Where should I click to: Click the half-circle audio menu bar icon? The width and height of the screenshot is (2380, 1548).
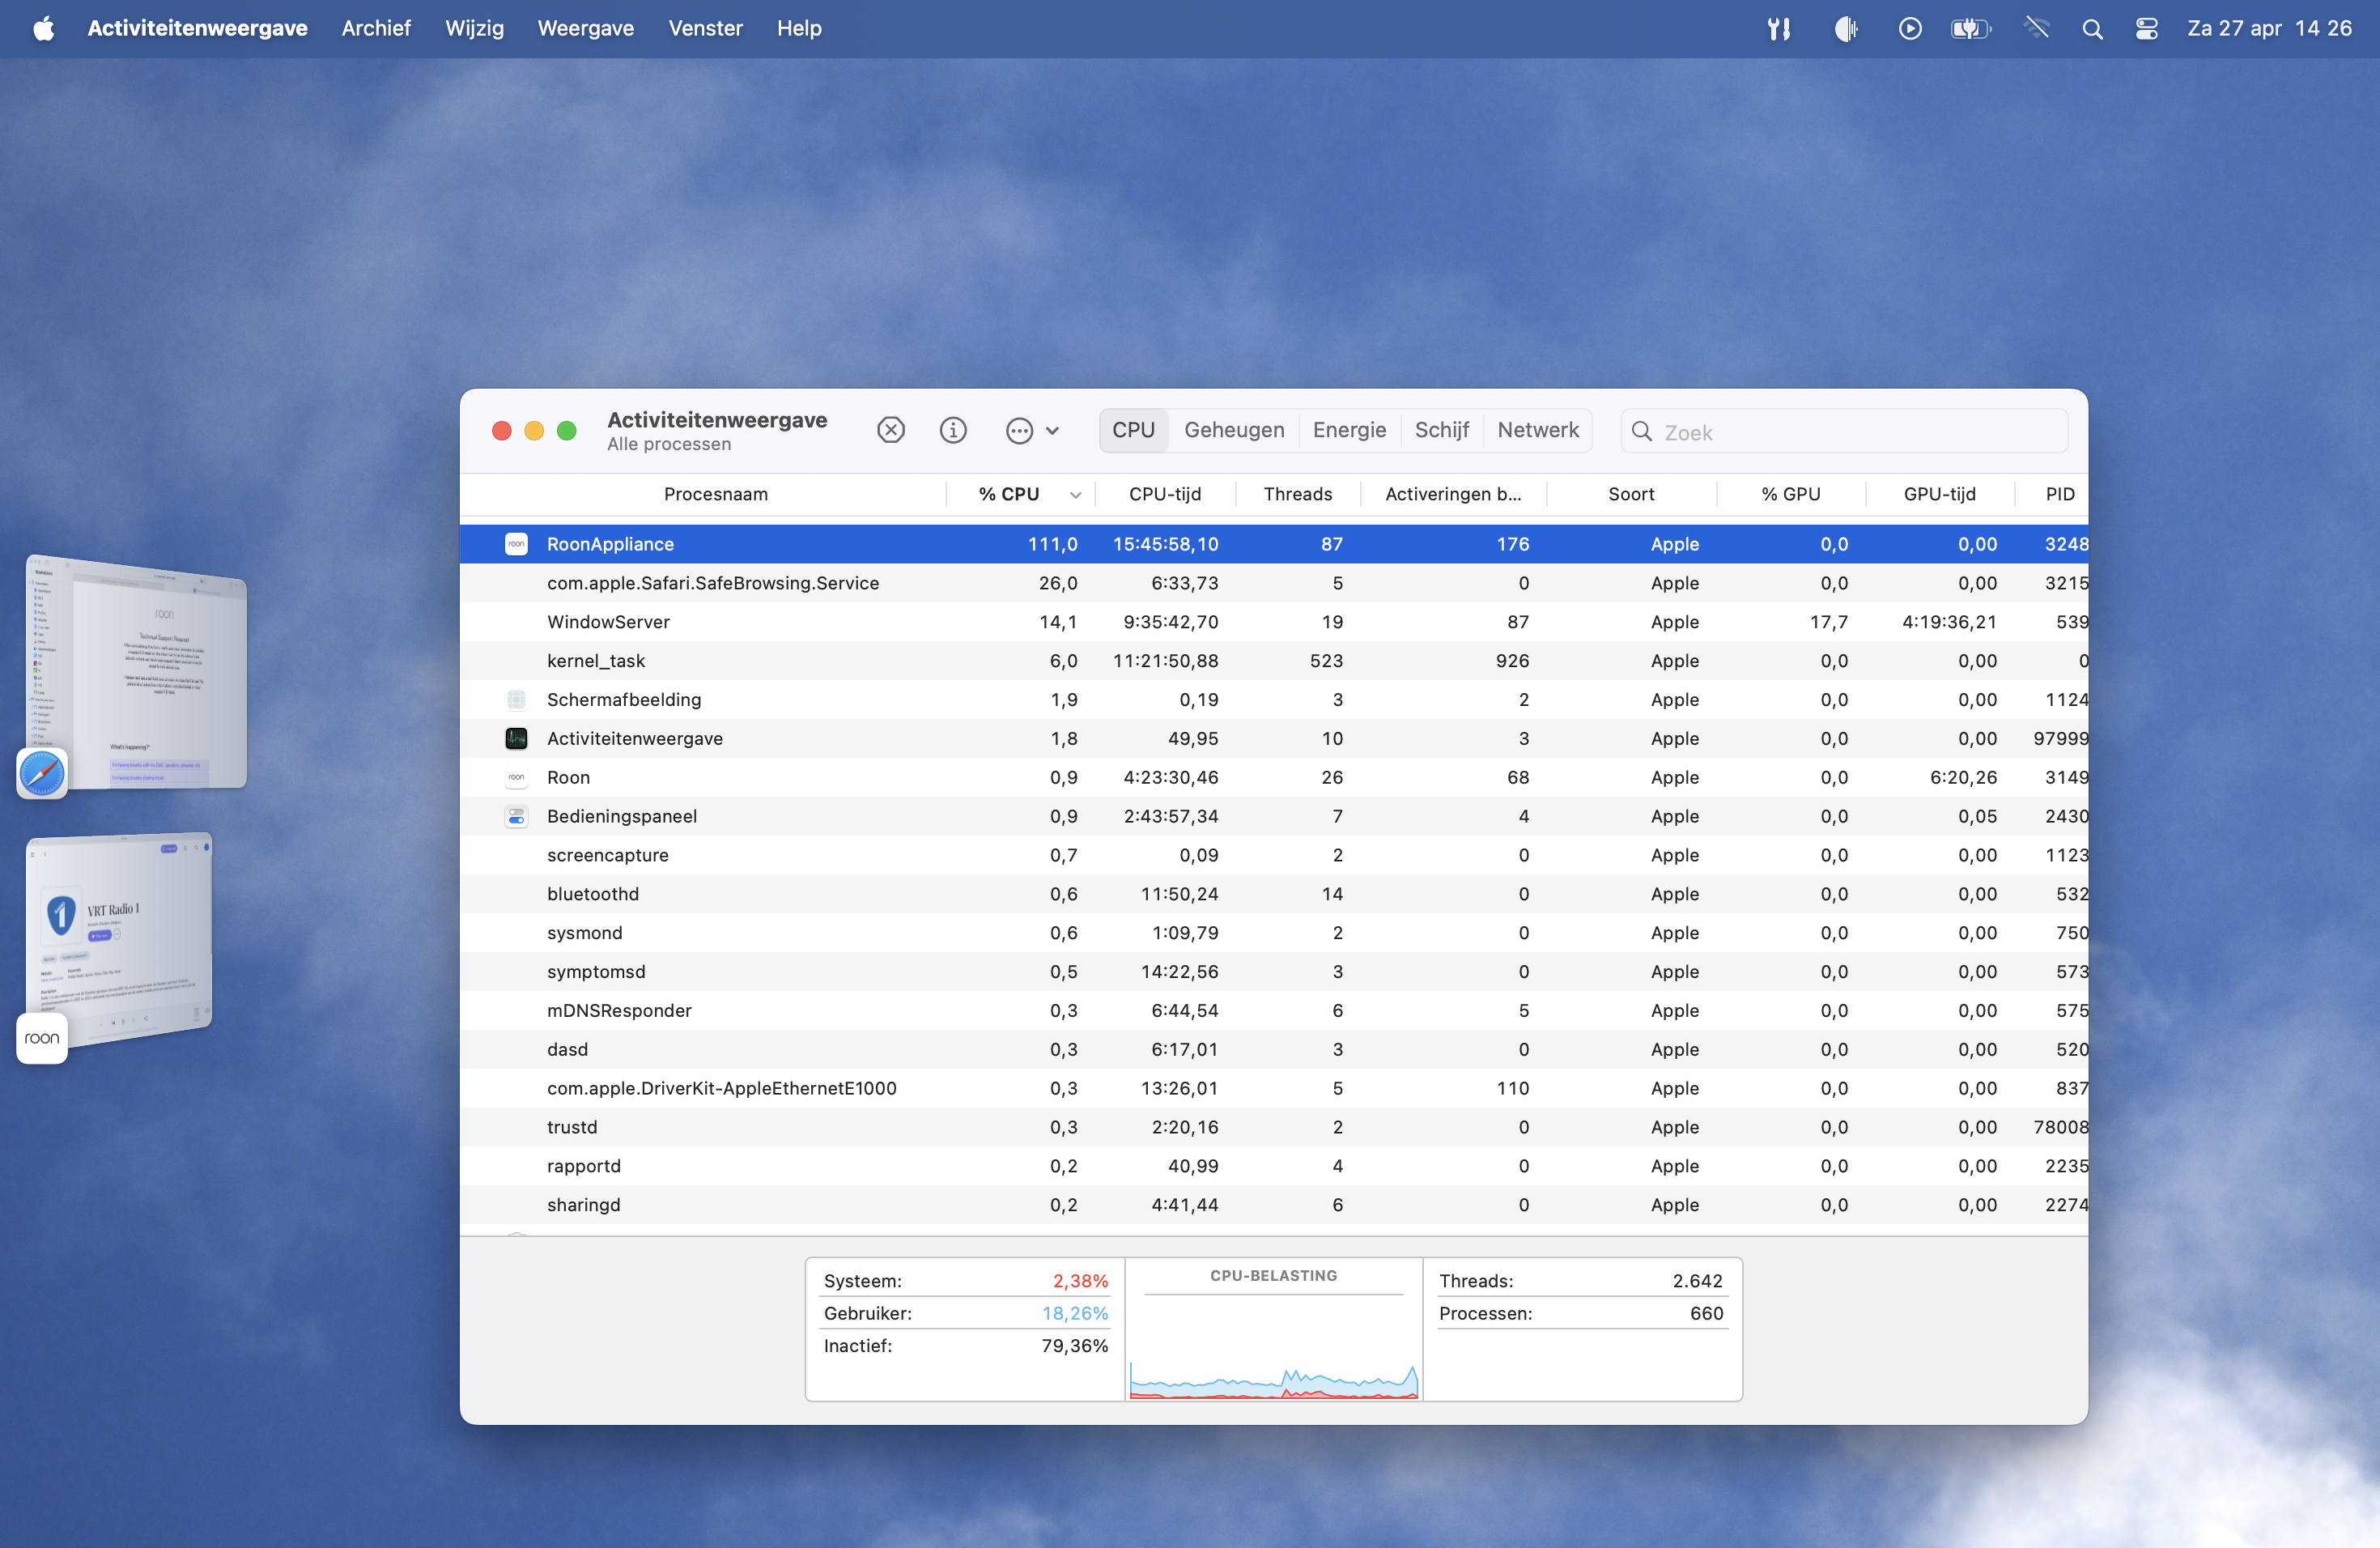pos(1846,28)
